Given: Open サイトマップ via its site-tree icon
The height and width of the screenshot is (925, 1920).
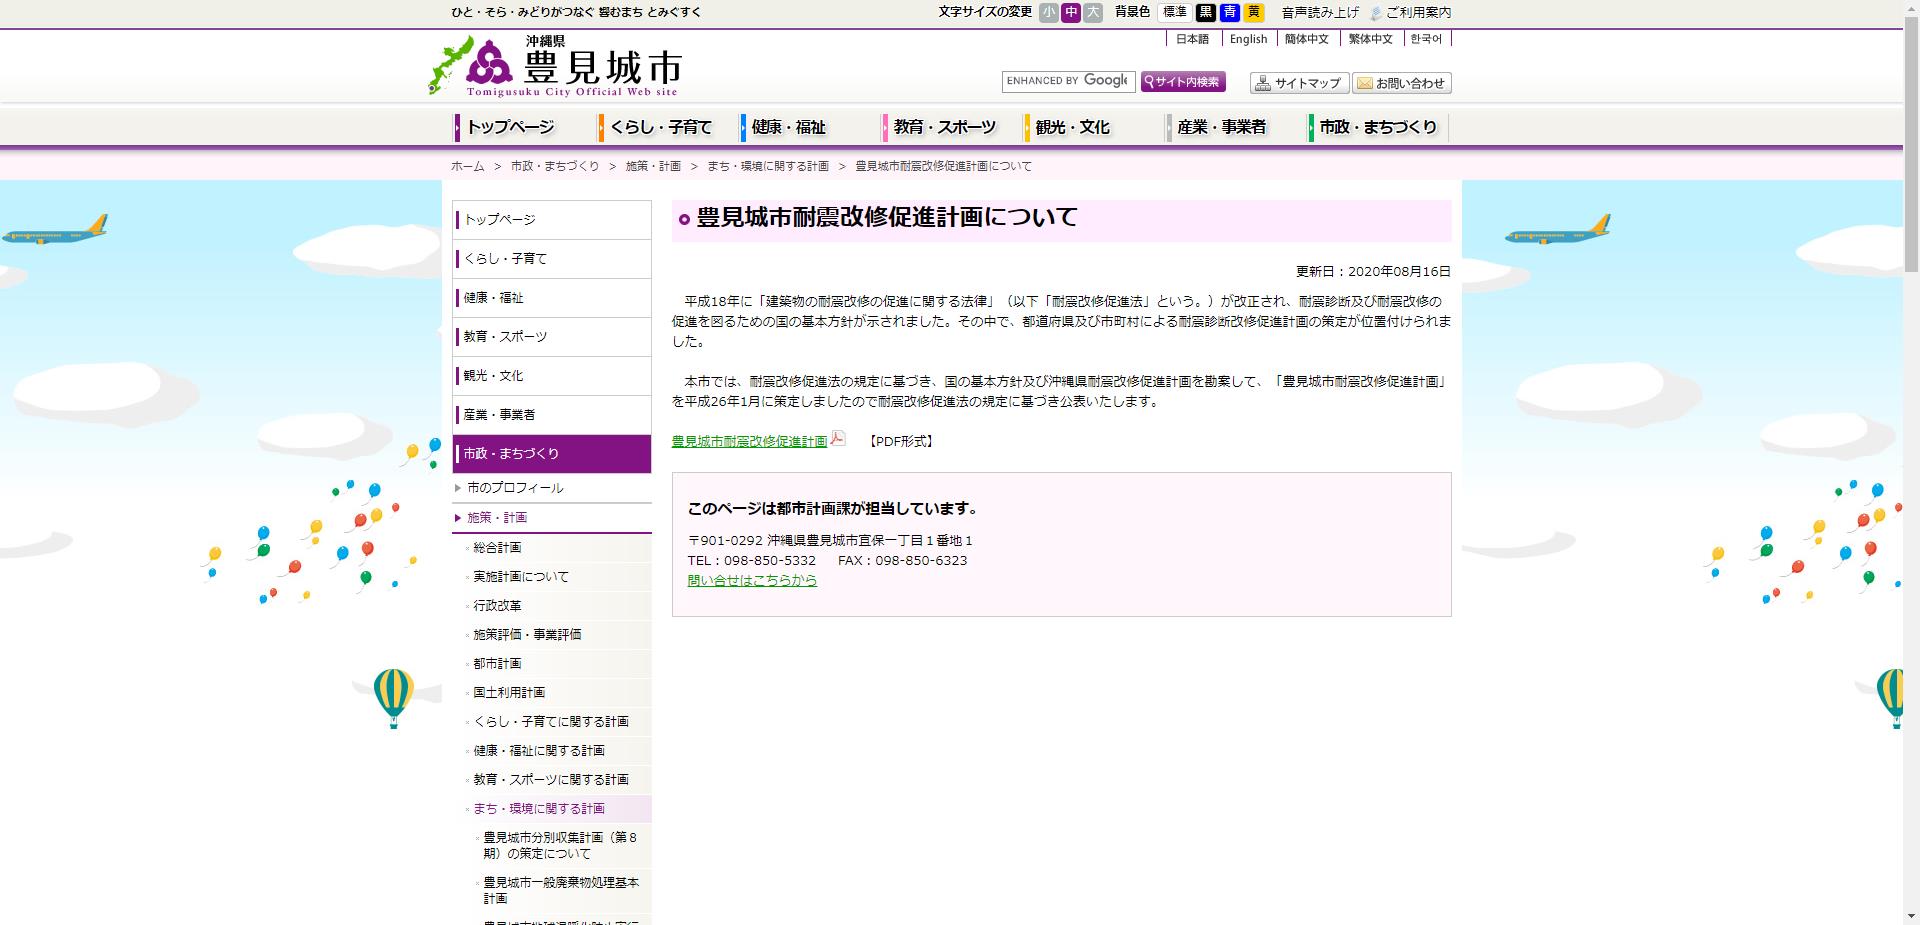Looking at the screenshot, I should coord(1263,83).
